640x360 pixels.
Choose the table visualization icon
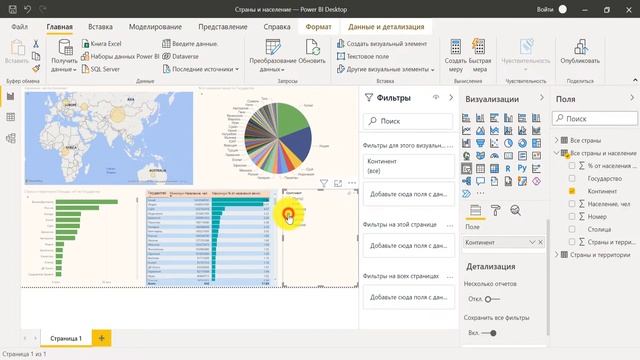point(480,168)
